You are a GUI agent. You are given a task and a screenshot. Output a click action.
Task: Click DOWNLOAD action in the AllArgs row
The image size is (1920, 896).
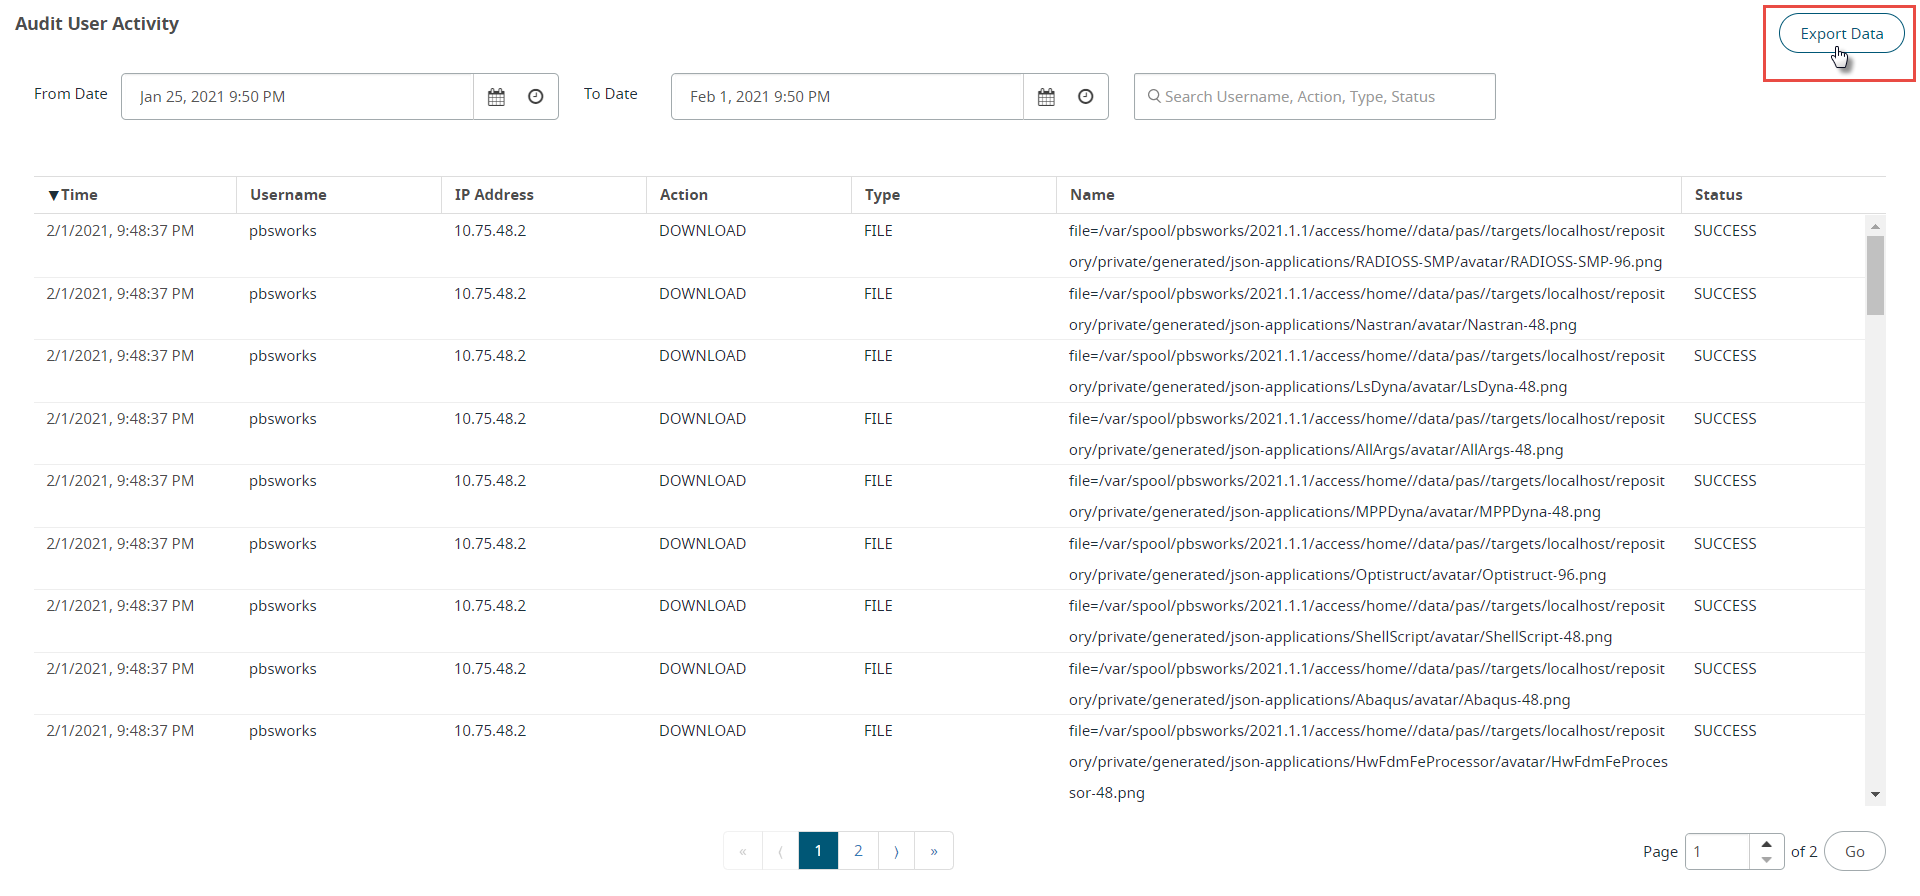pos(702,419)
